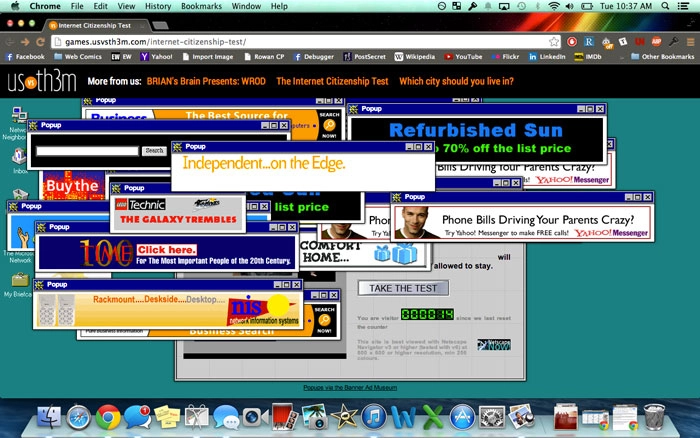The height and width of the screenshot is (438, 700).
Task: Click the Search button in popup
Action: [154, 151]
